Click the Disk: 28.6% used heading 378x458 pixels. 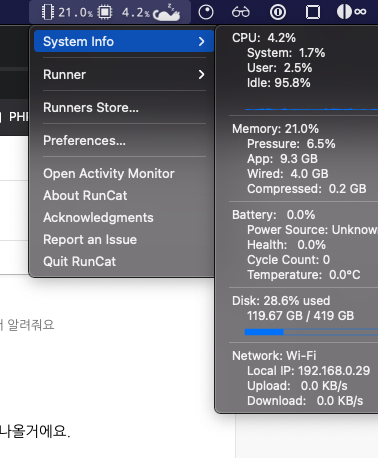point(281,301)
